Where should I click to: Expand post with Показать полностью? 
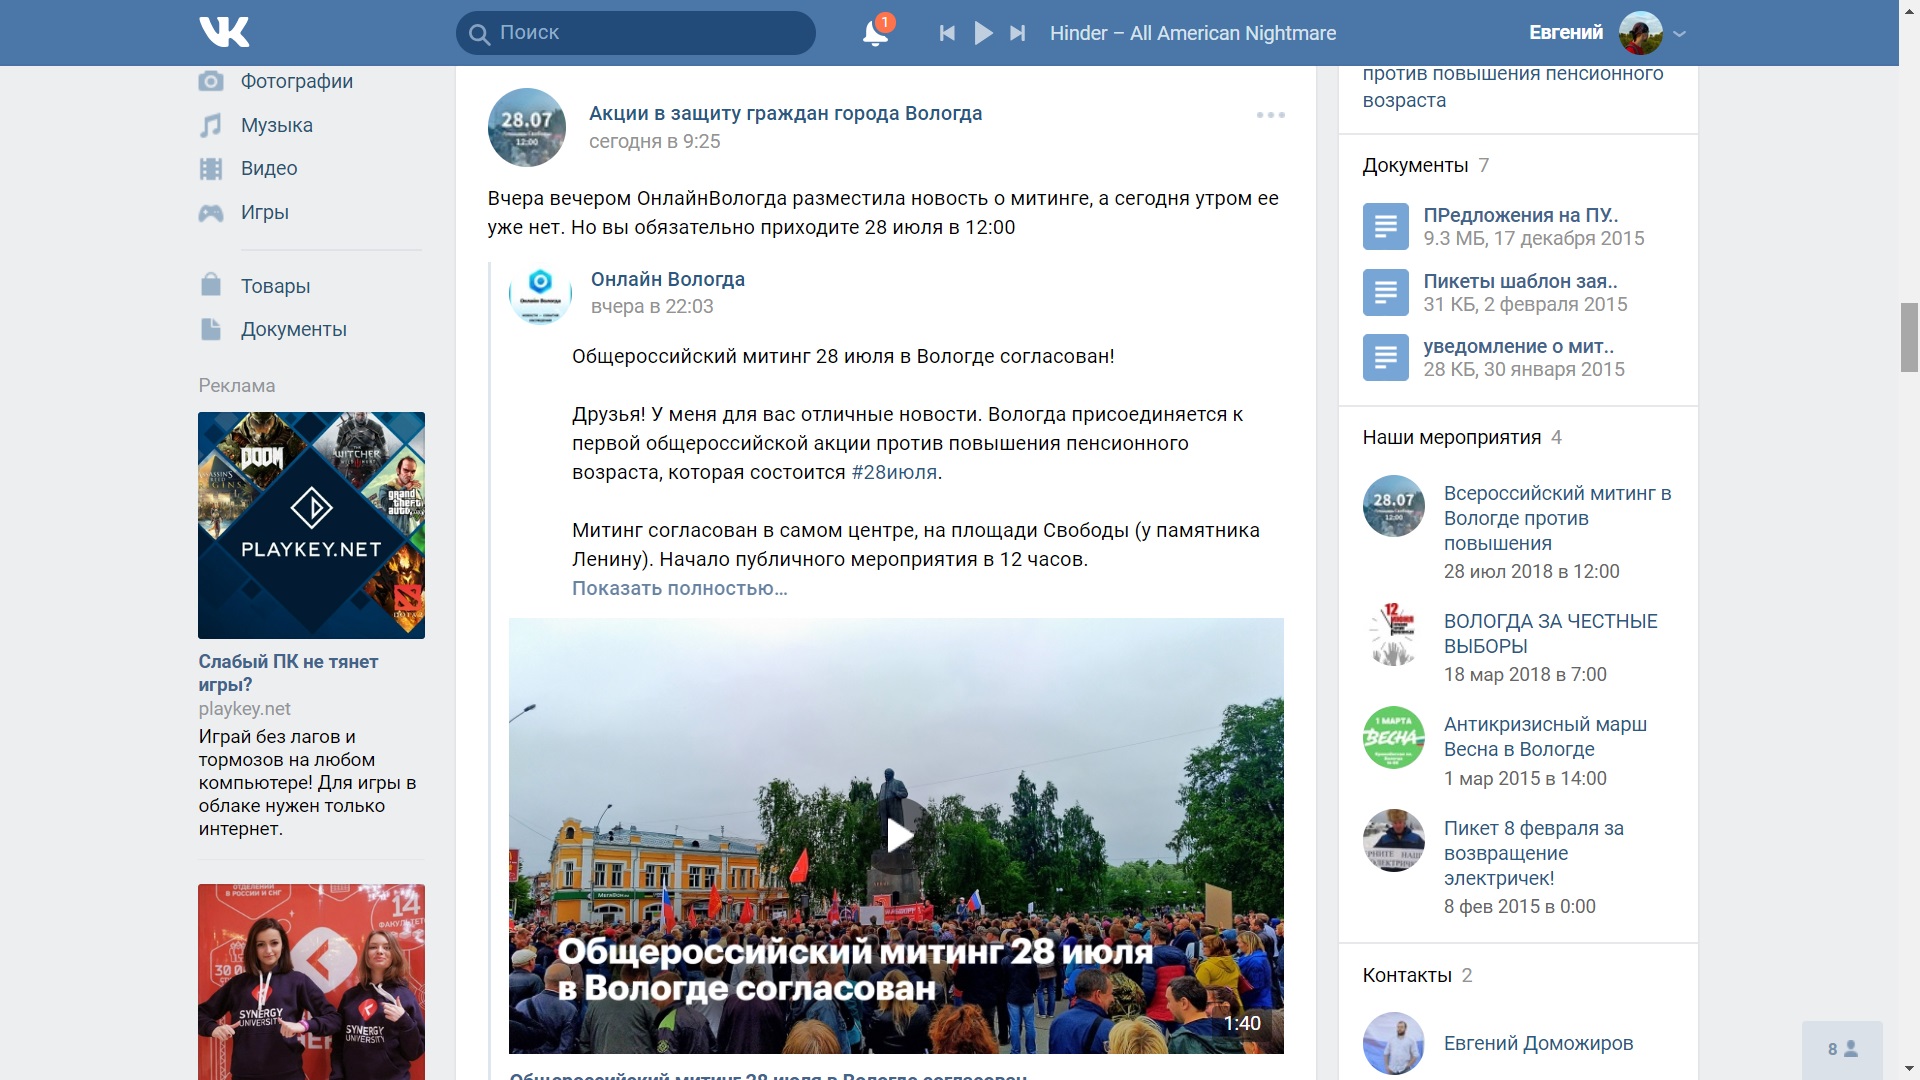[679, 588]
